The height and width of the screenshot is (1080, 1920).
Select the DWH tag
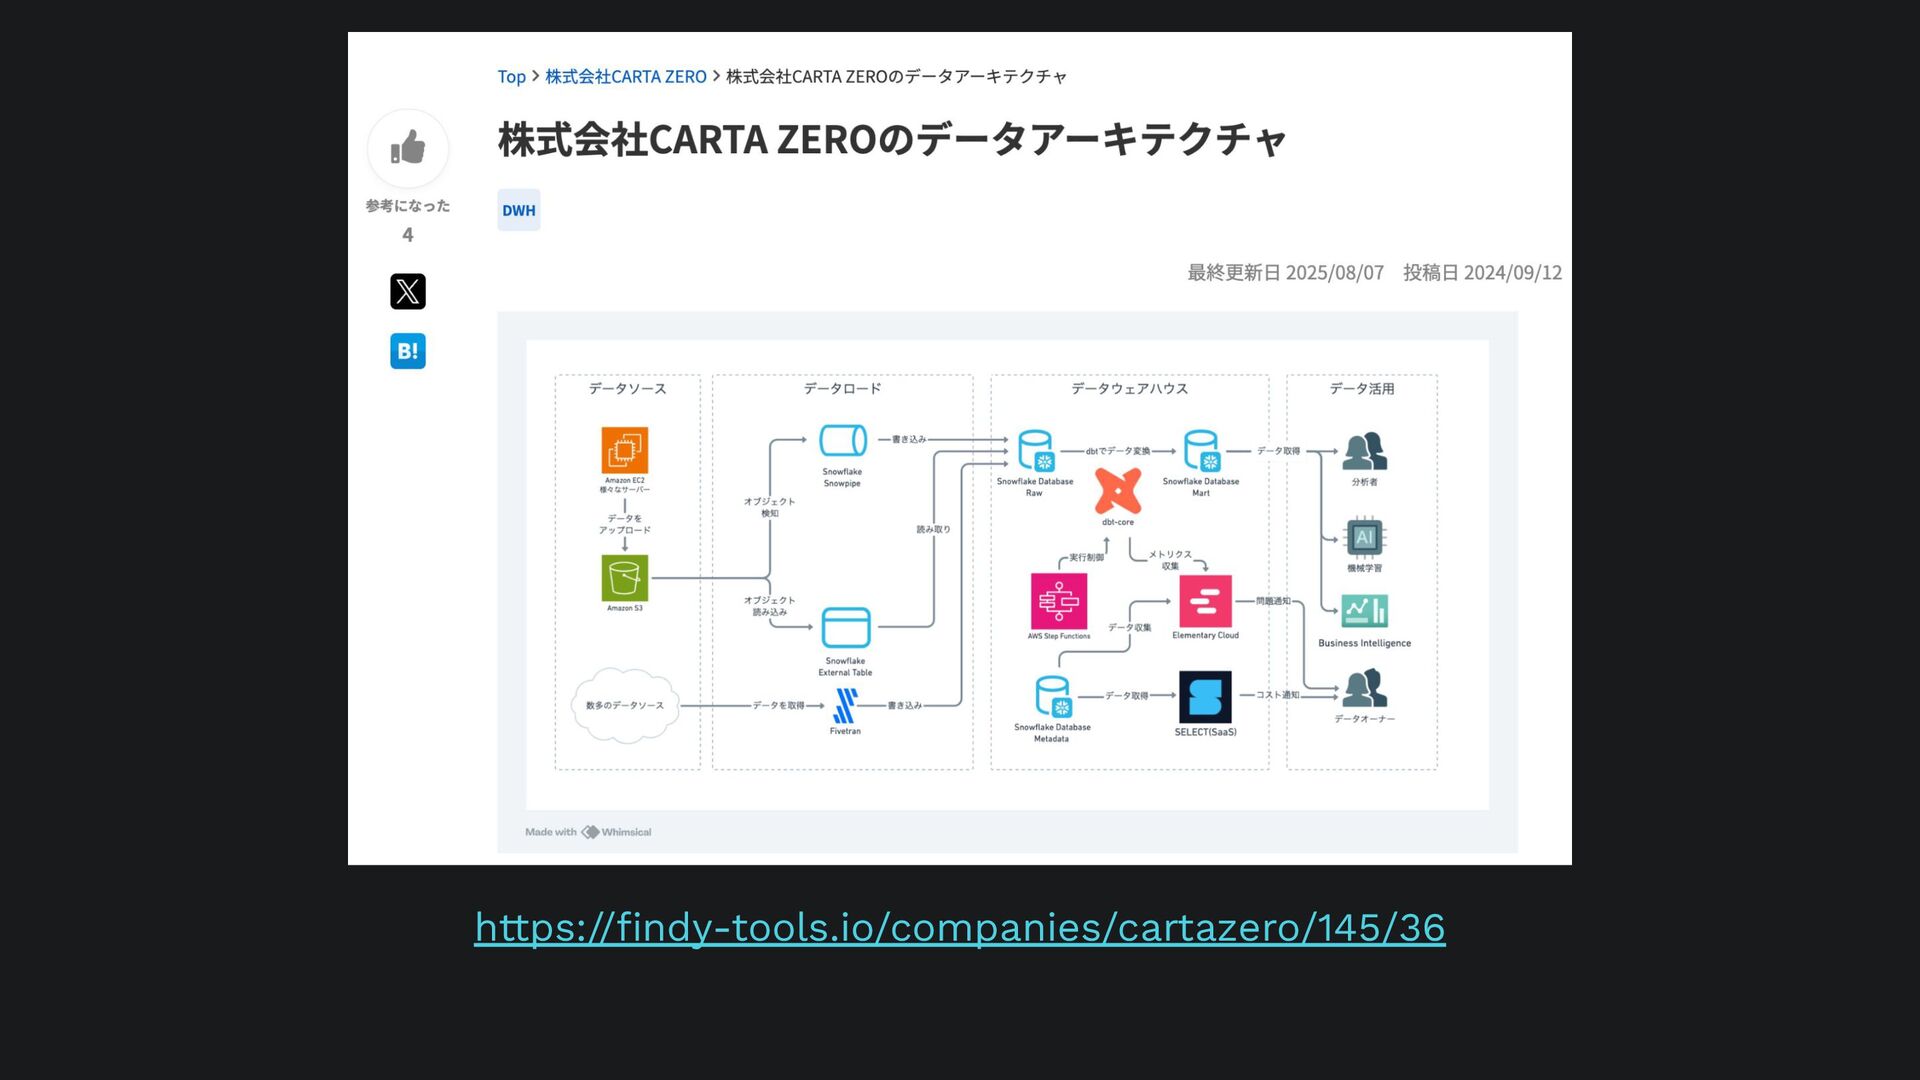click(518, 210)
